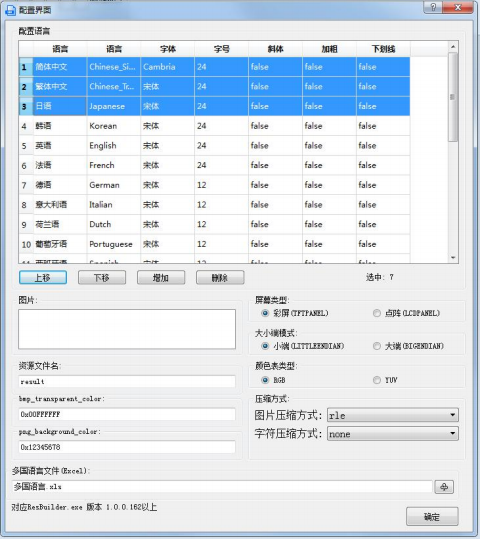Image resolution: width=480 pixels, height=539 pixels.
Task: Click the 字体 column header
Action: [168, 49]
